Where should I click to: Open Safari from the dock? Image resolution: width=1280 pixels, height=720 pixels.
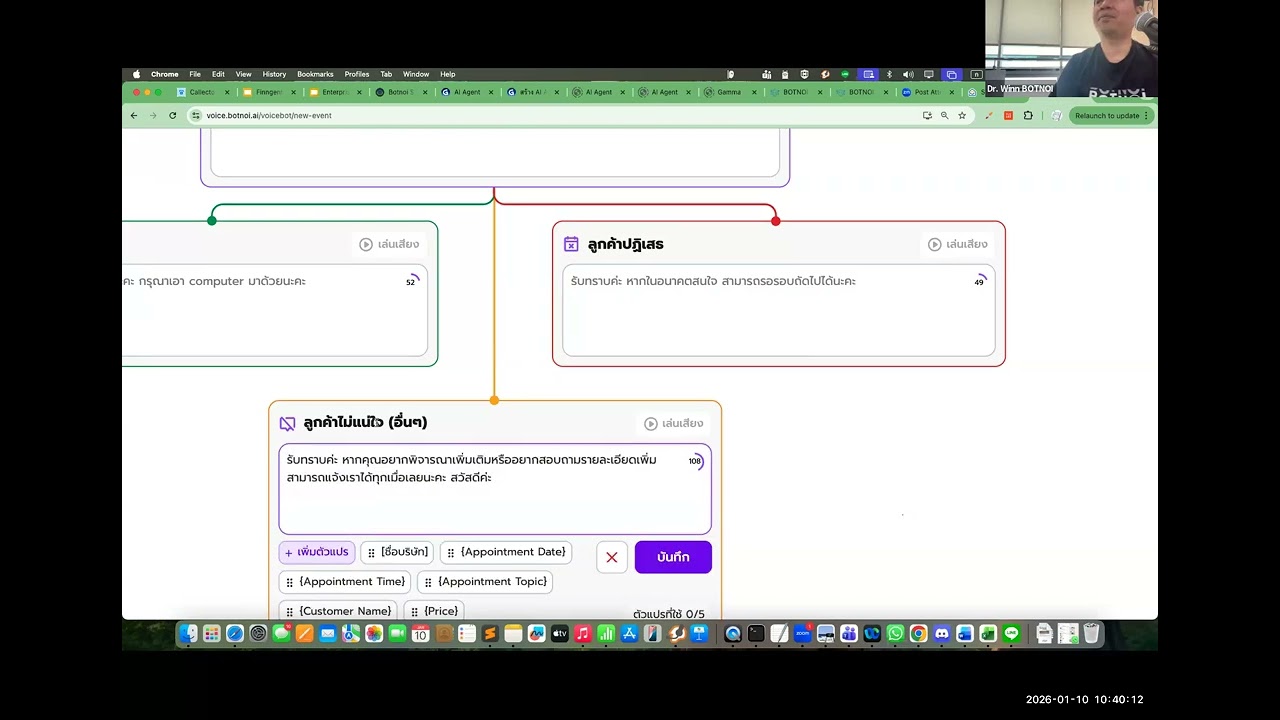pyautogui.click(x=235, y=633)
